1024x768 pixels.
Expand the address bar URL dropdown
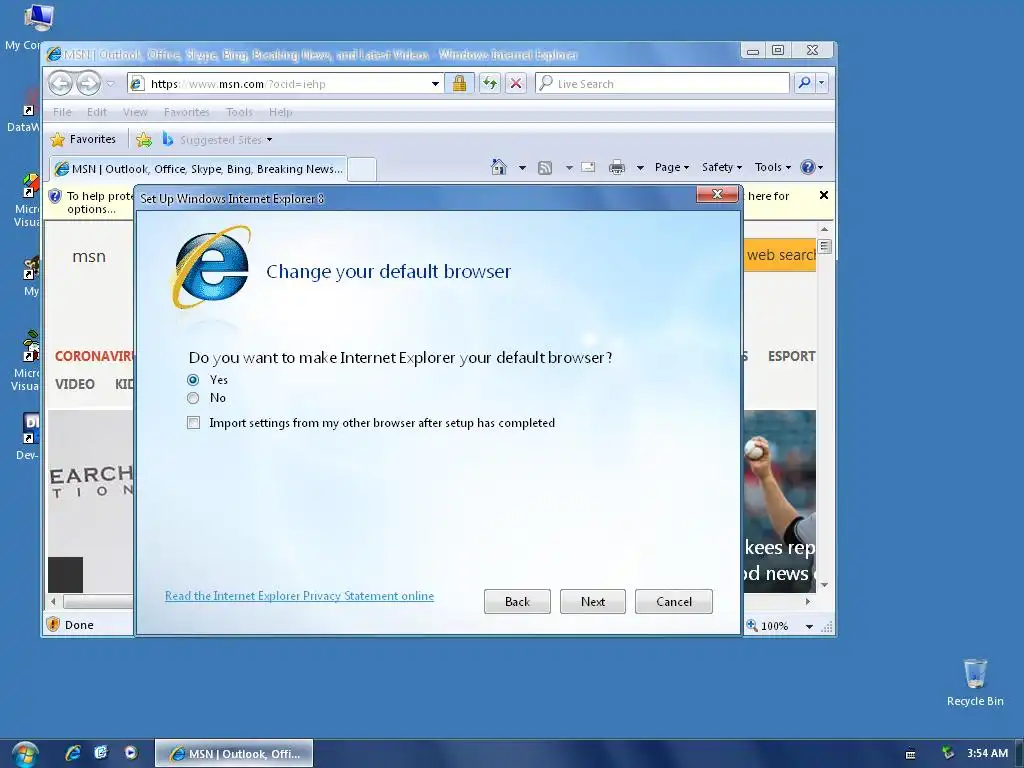(435, 84)
